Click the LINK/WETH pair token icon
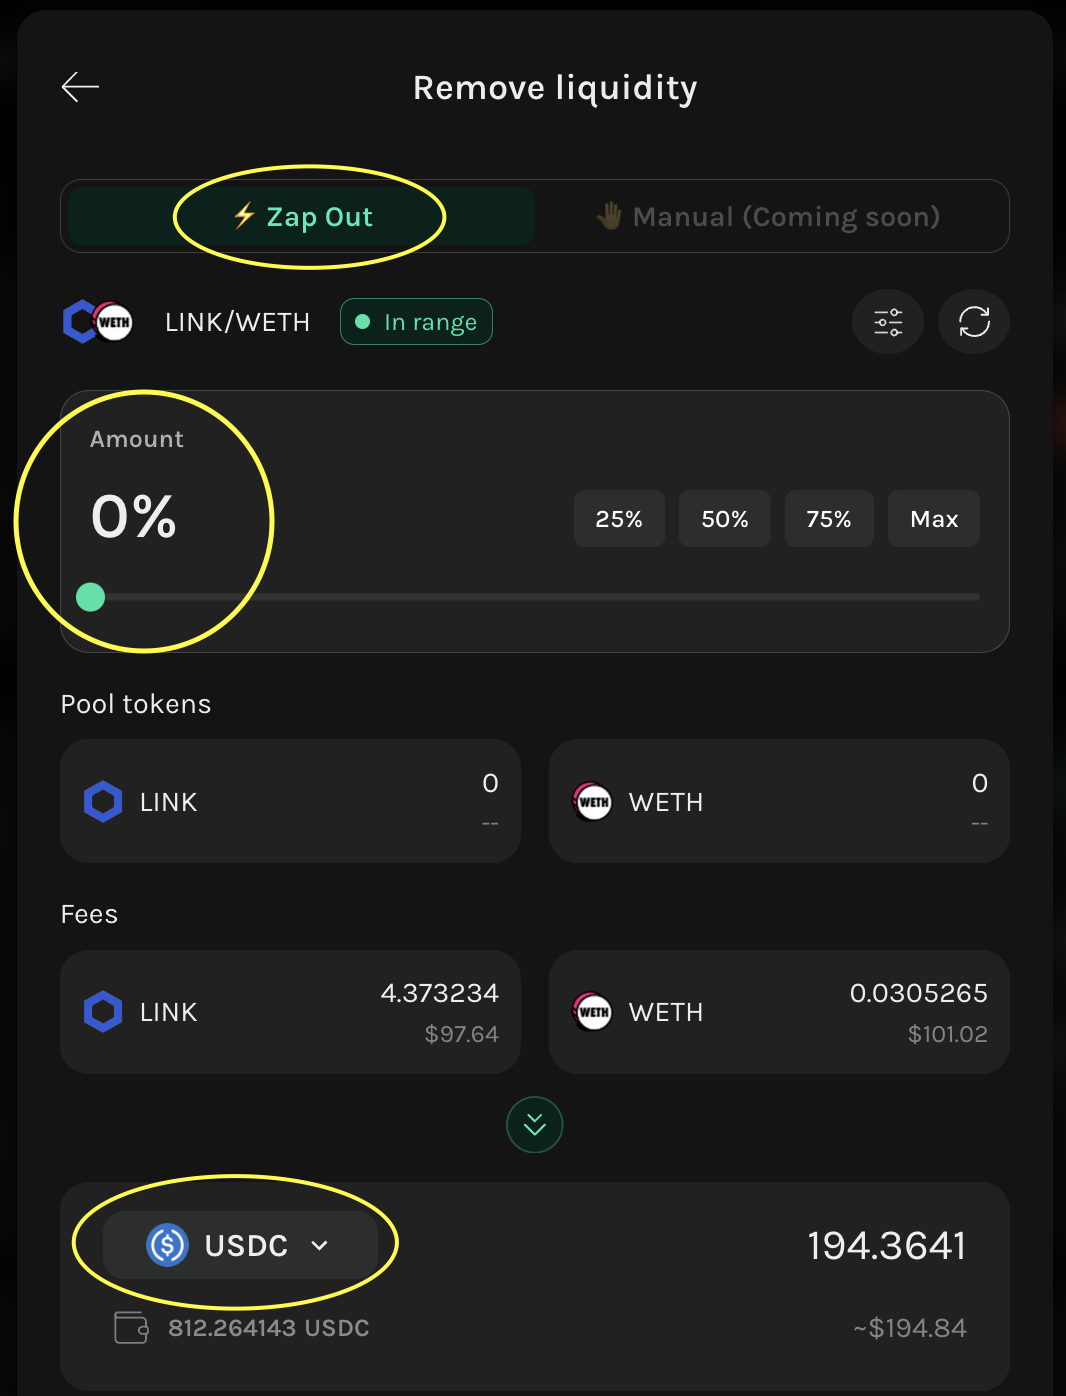Viewport: 1066px width, 1396px height. coord(97,322)
